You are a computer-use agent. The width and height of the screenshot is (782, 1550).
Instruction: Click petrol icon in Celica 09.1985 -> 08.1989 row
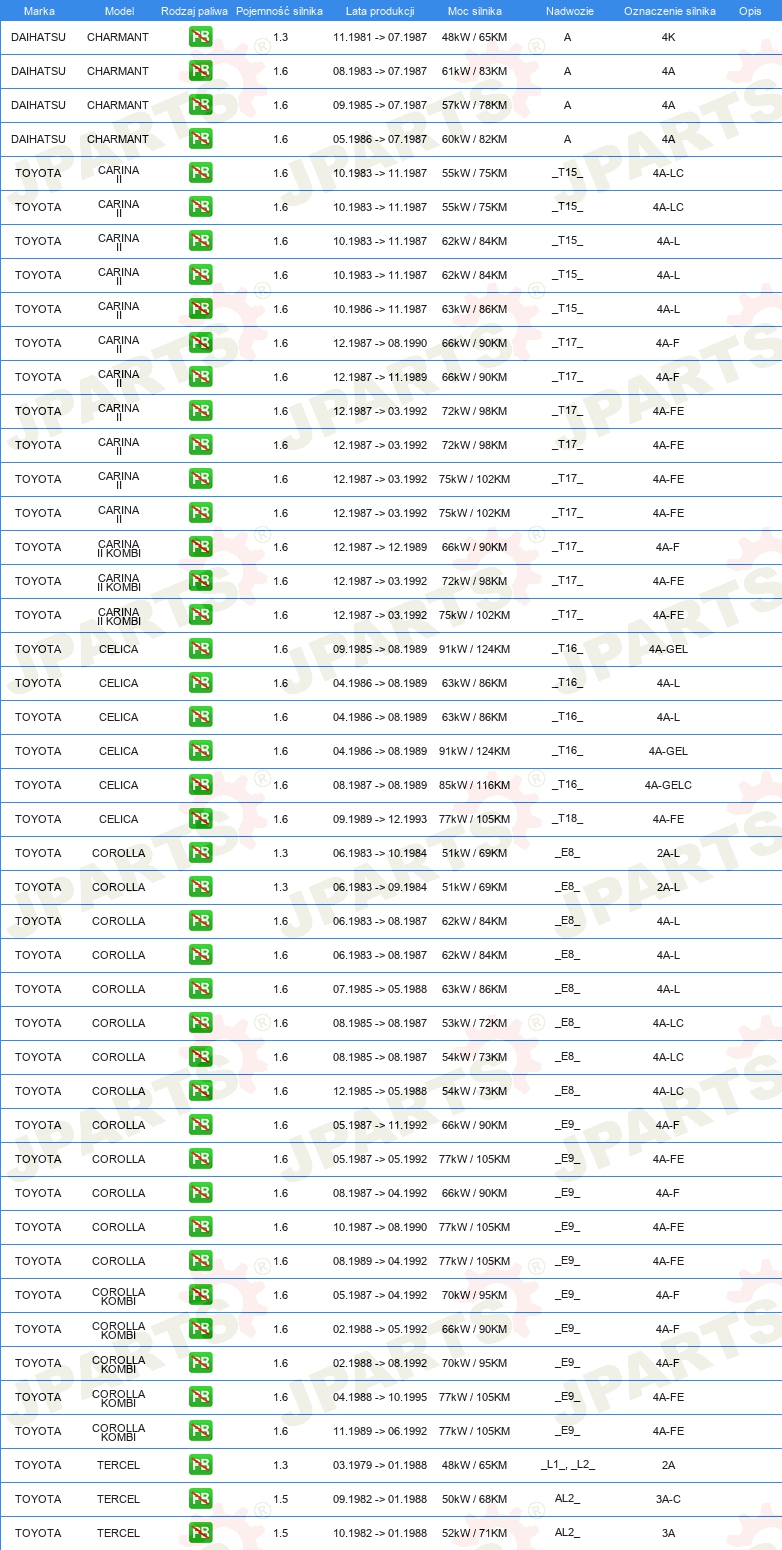[x=200, y=649]
